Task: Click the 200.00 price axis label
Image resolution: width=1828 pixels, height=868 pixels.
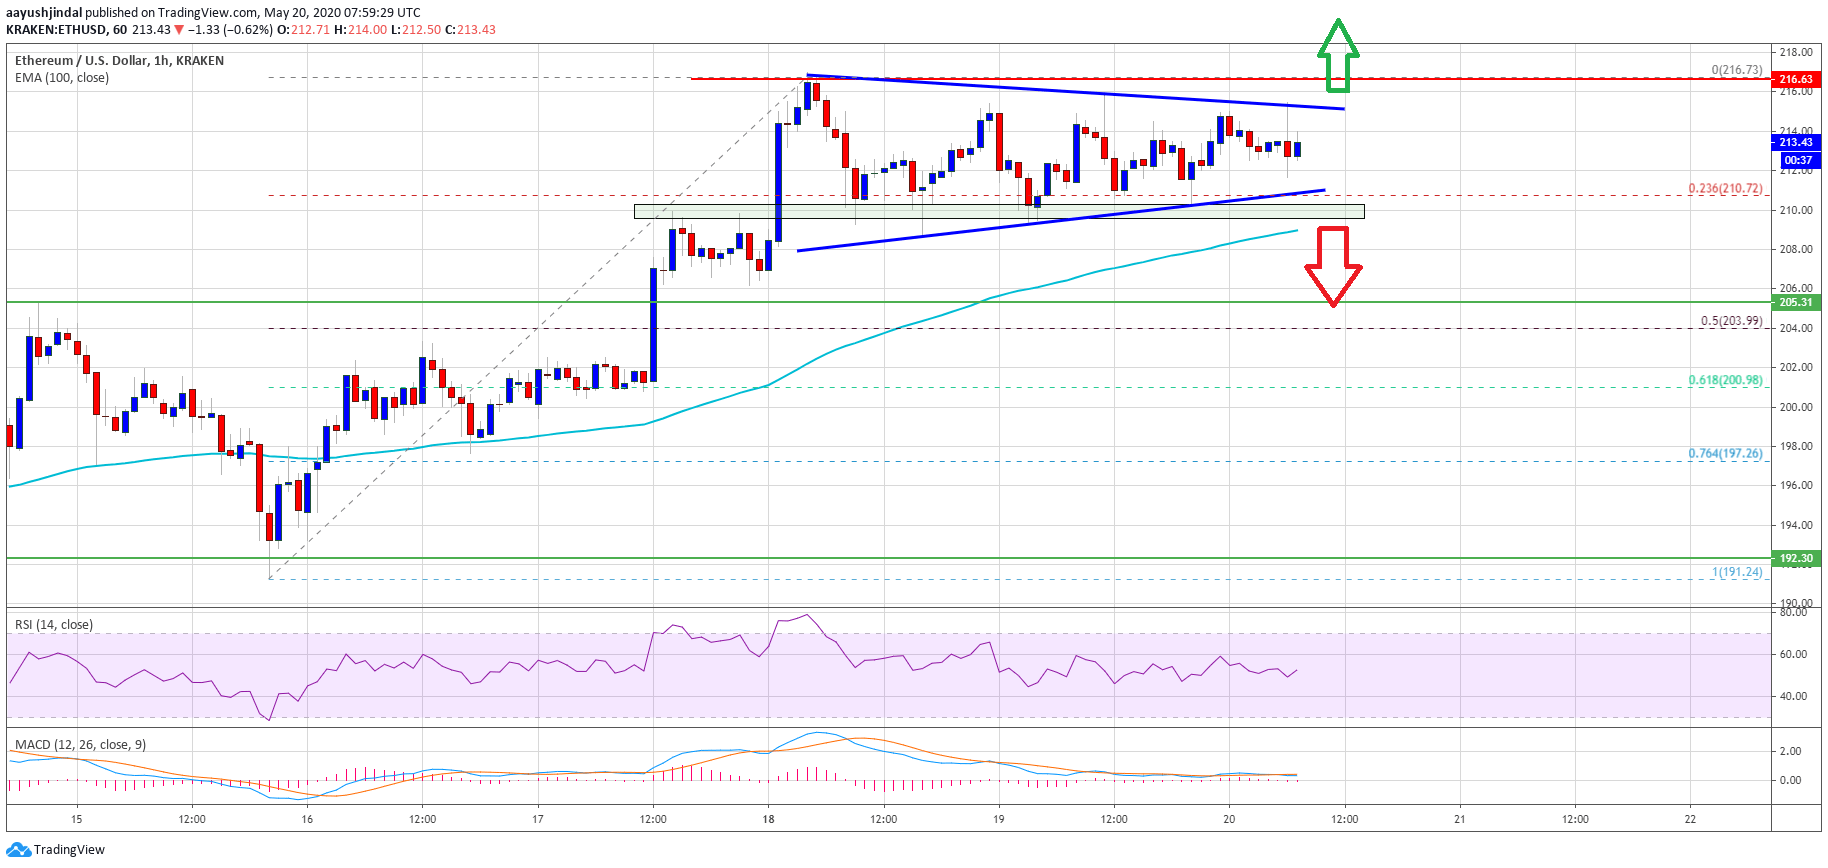Action: [1796, 407]
